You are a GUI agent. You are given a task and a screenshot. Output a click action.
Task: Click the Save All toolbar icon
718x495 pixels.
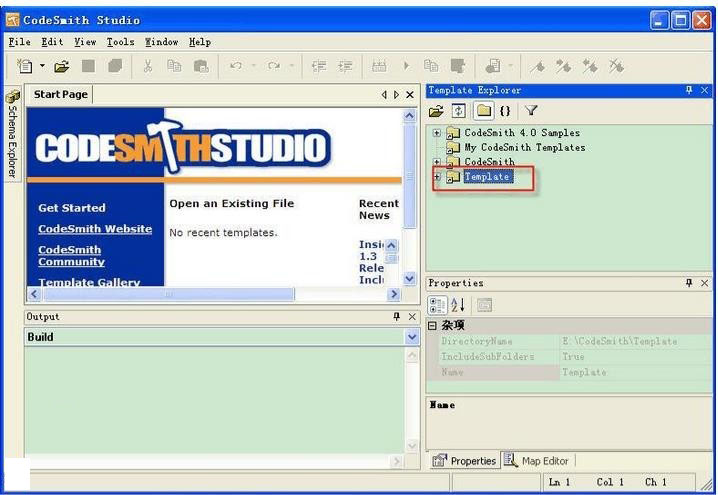coord(115,66)
